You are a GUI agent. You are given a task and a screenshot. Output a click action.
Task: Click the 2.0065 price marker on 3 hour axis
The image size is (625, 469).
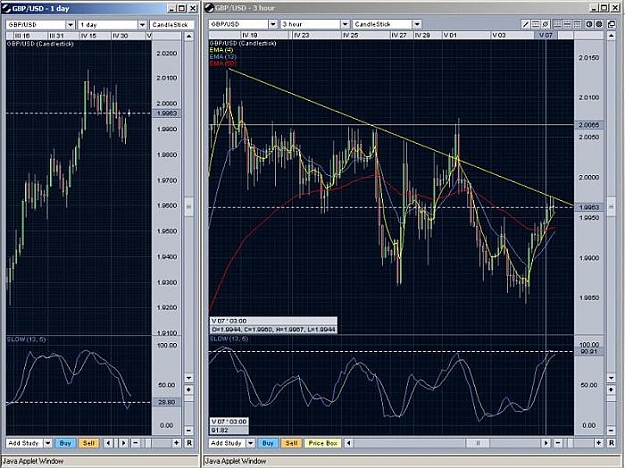point(589,125)
